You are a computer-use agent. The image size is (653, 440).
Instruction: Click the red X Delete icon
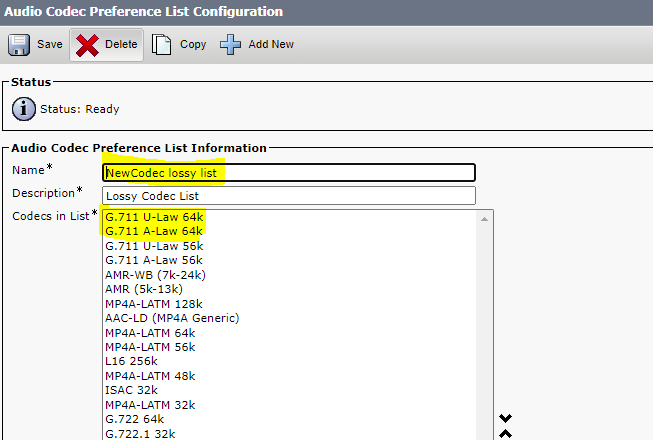tap(87, 45)
